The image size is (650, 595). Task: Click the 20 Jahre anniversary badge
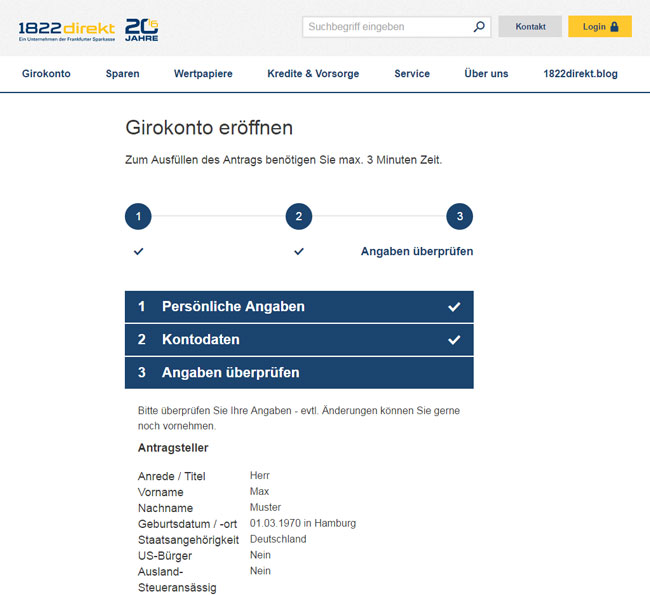142,30
